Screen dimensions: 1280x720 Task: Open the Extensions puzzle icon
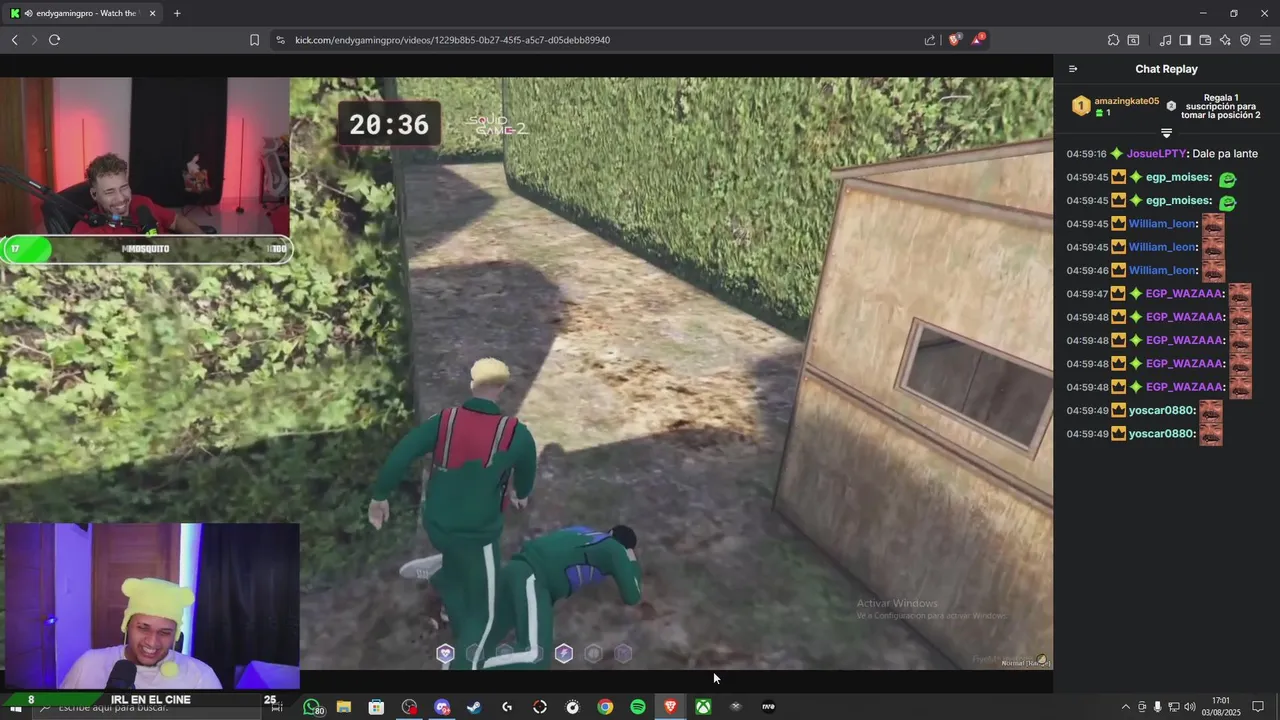pos(1113,40)
